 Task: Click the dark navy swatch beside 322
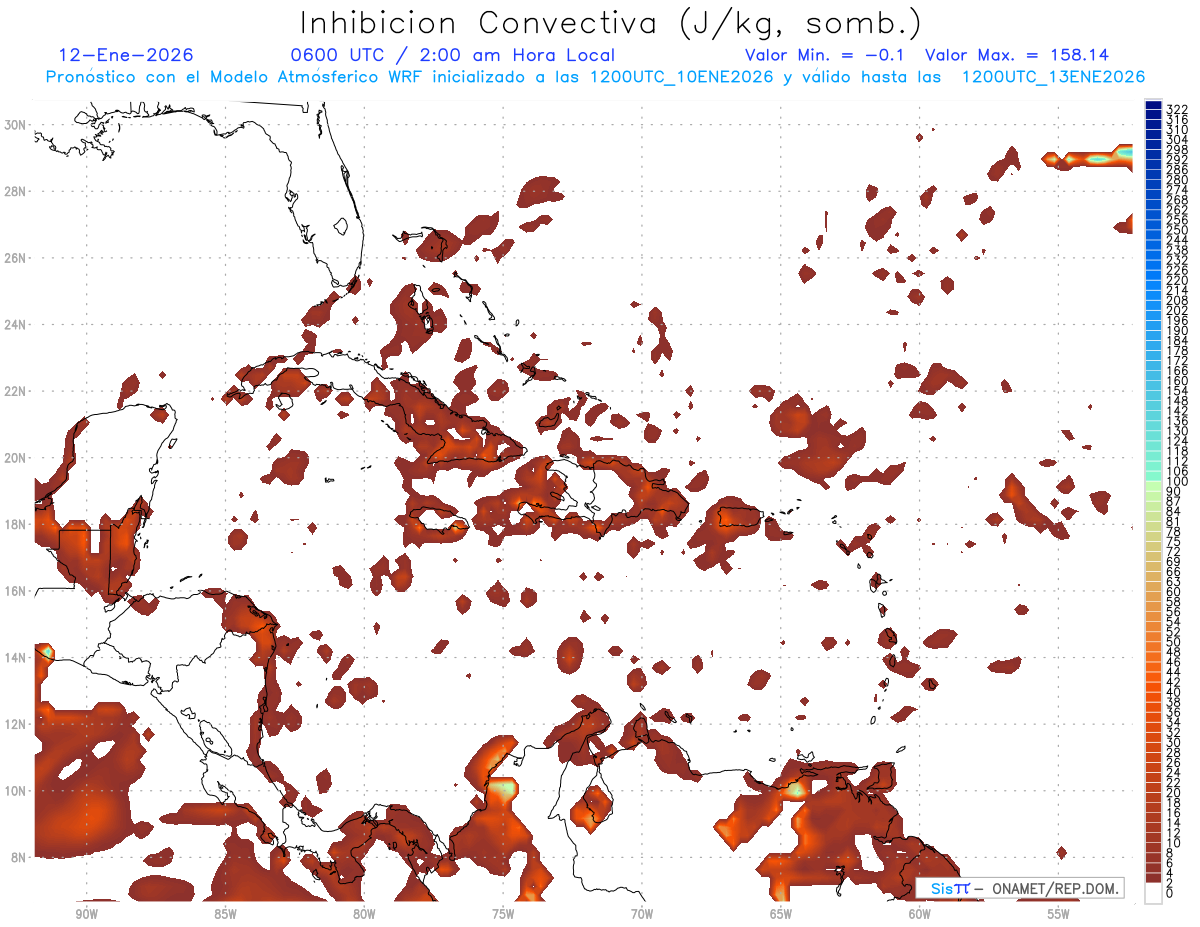pos(1153,106)
